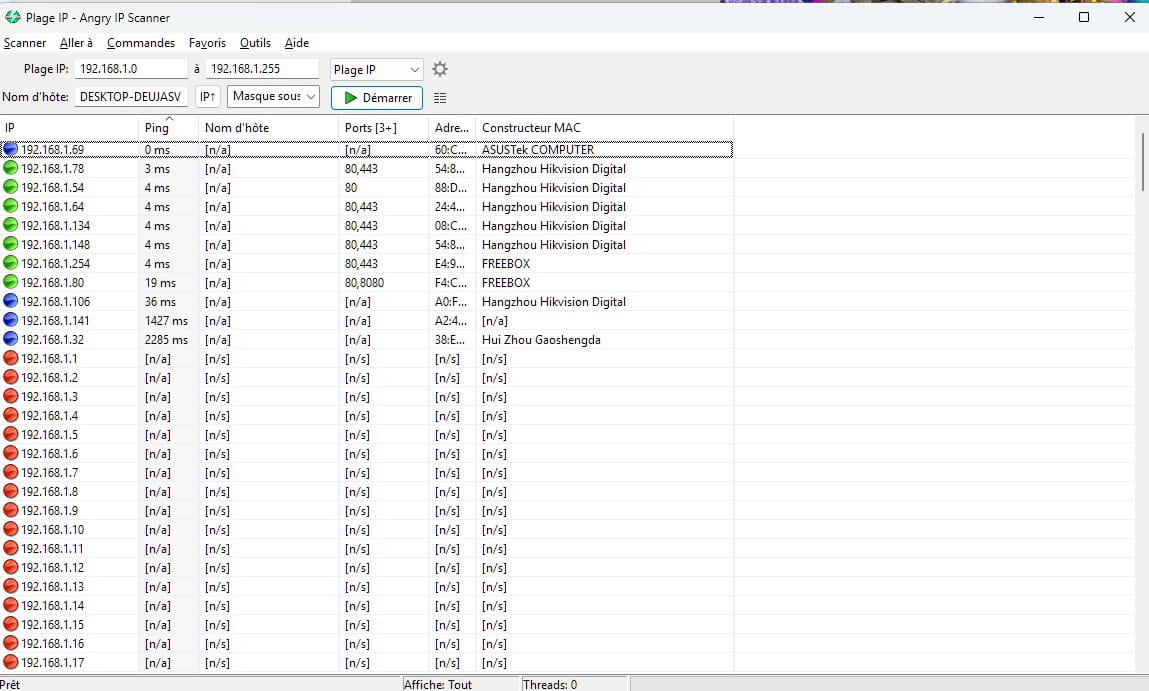Open the Outils menu

click(x=255, y=43)
